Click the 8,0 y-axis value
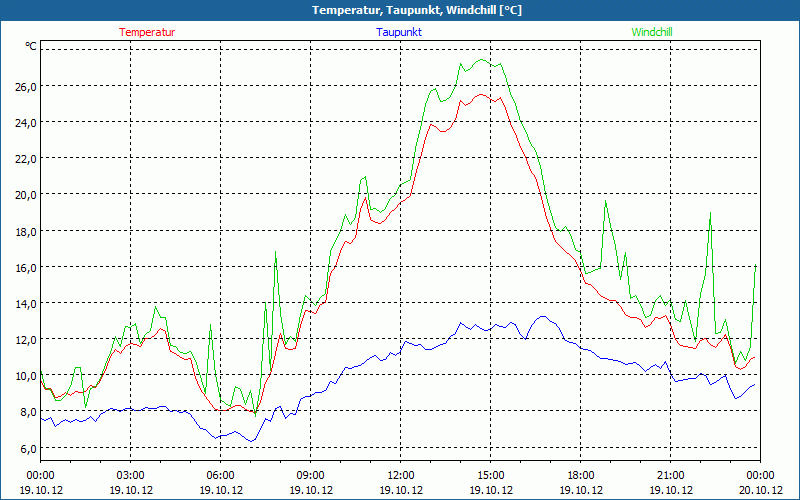 (28, 412)
